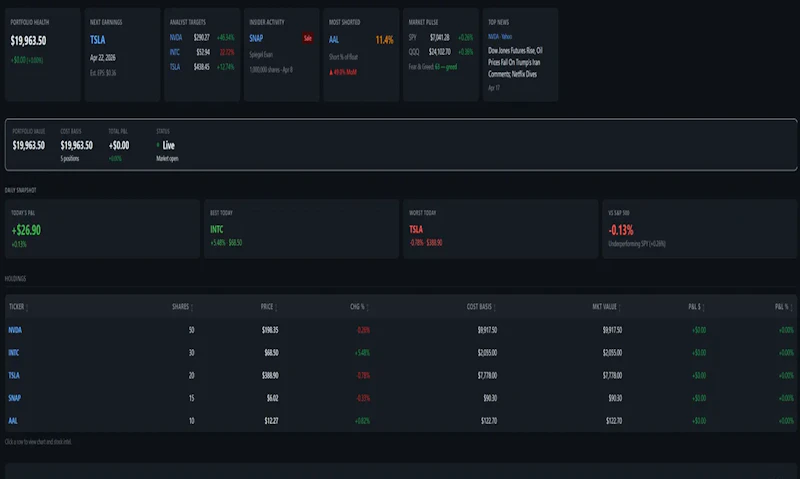800x479 pixels.
Task: Open TSLA in the Next Earnings card
Action: (x=97, y=40)
